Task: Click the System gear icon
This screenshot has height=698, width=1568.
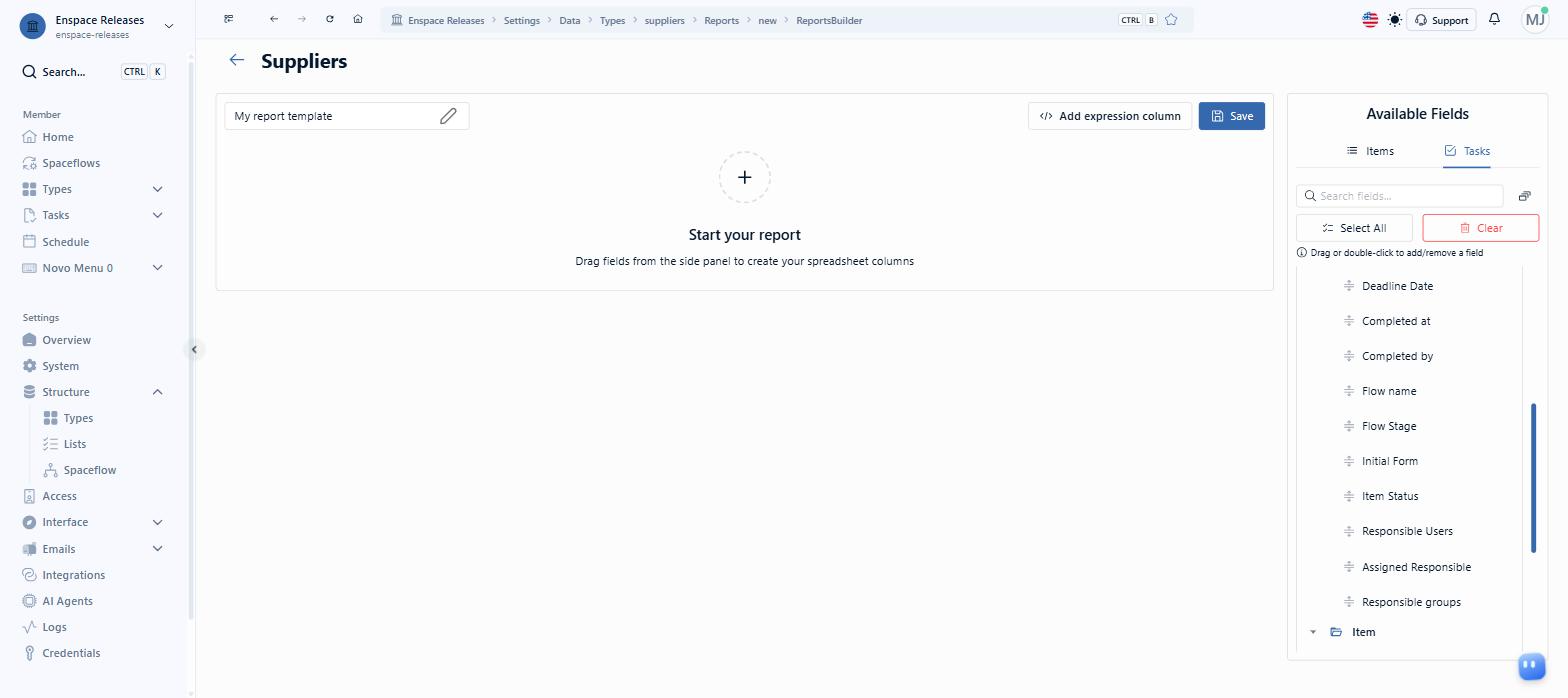Action: point(29,366)
